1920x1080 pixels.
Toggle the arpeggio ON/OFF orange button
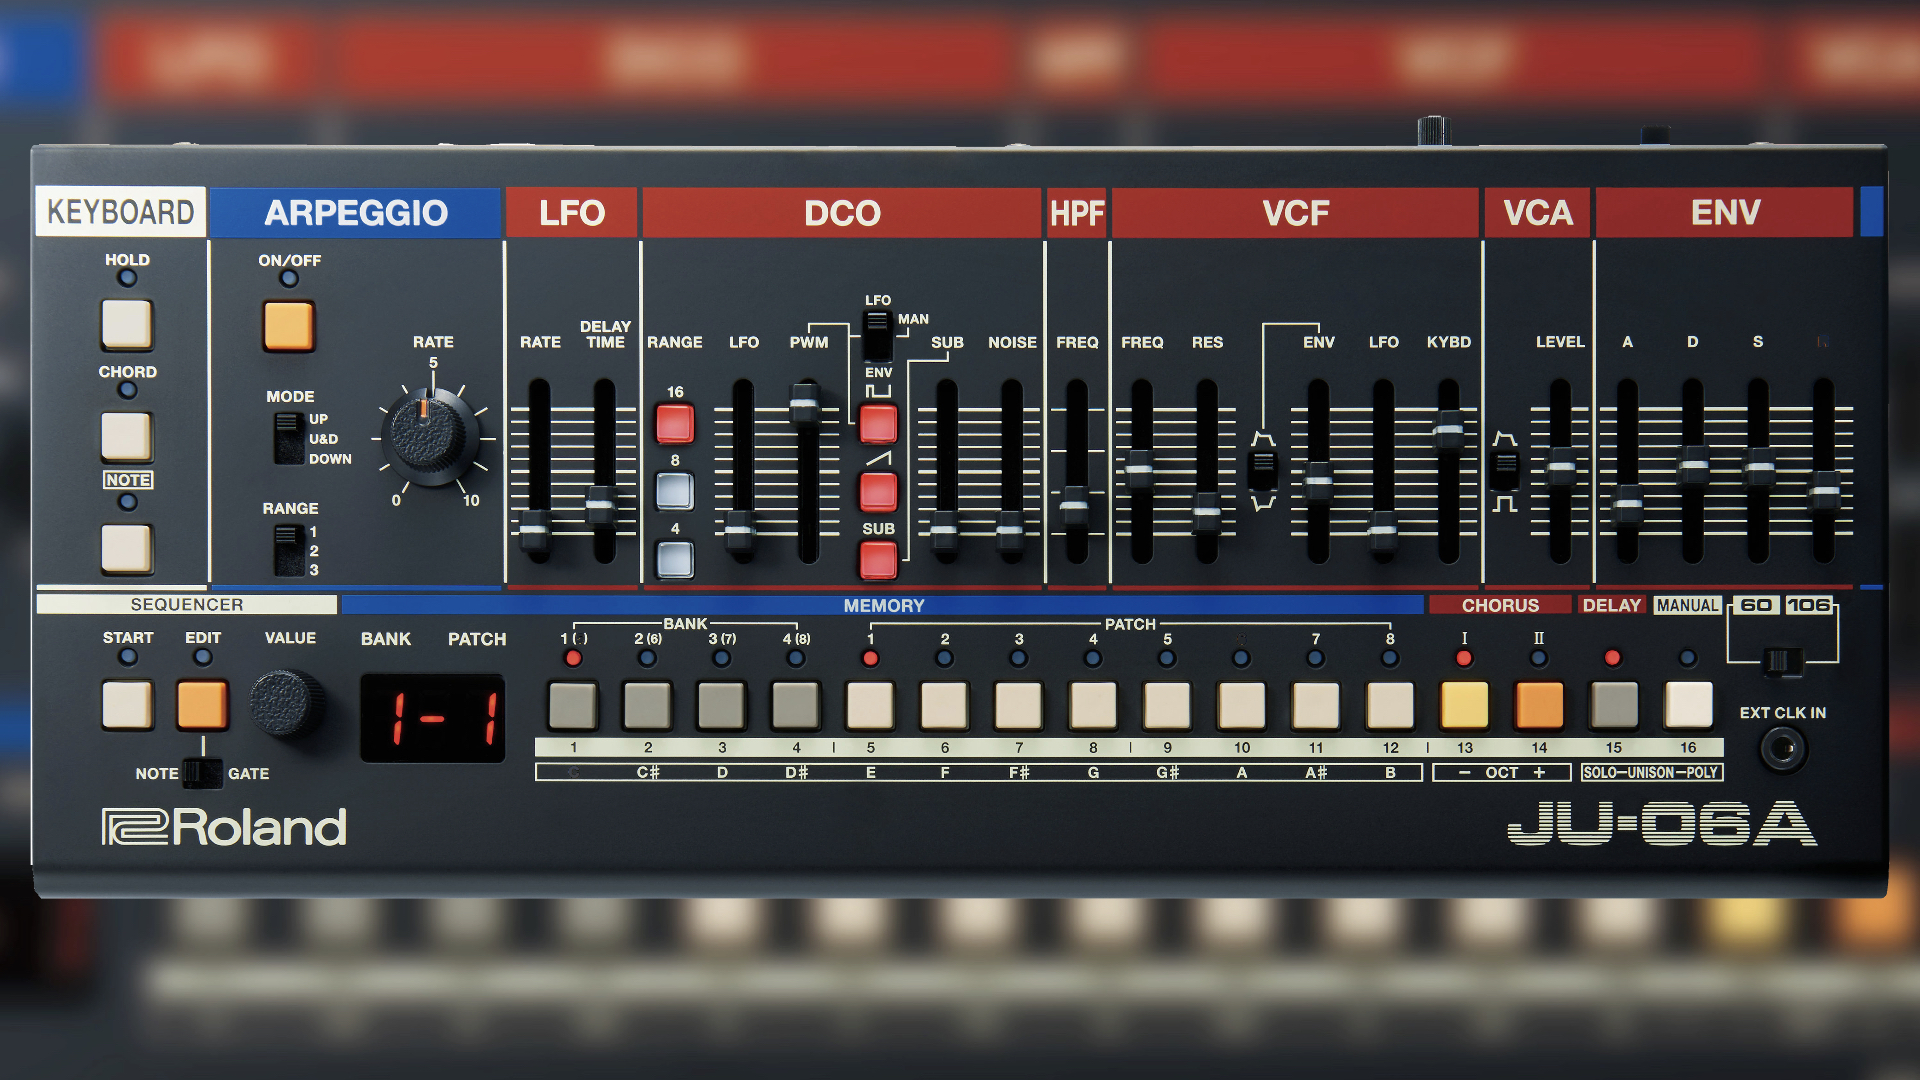[x=288, y=326]
